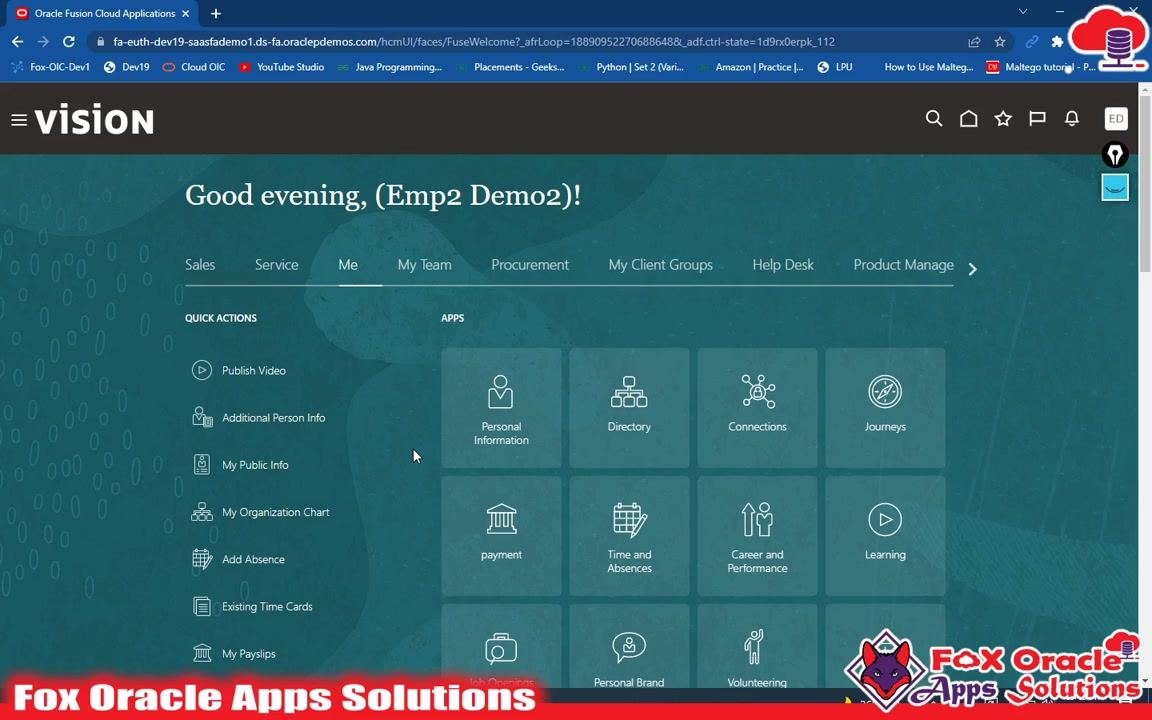This screenshot has width=1152, height=720.
Task: Open the Watchlist flag icon
Action: click(1037, 118)
